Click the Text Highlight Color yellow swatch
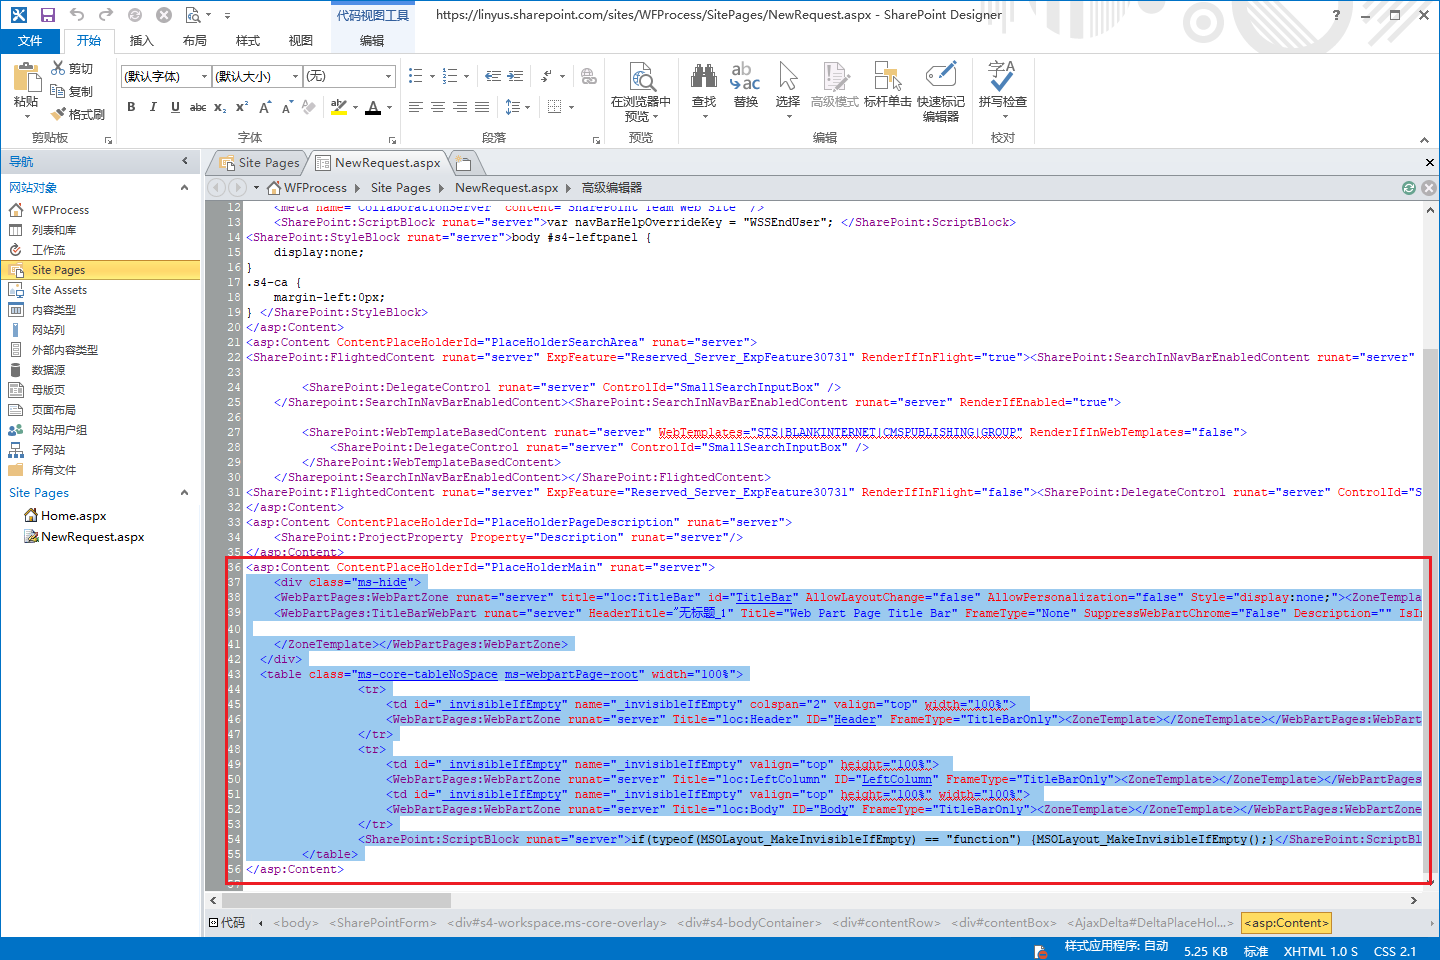 pyautogui.click(x=339, y=107)
